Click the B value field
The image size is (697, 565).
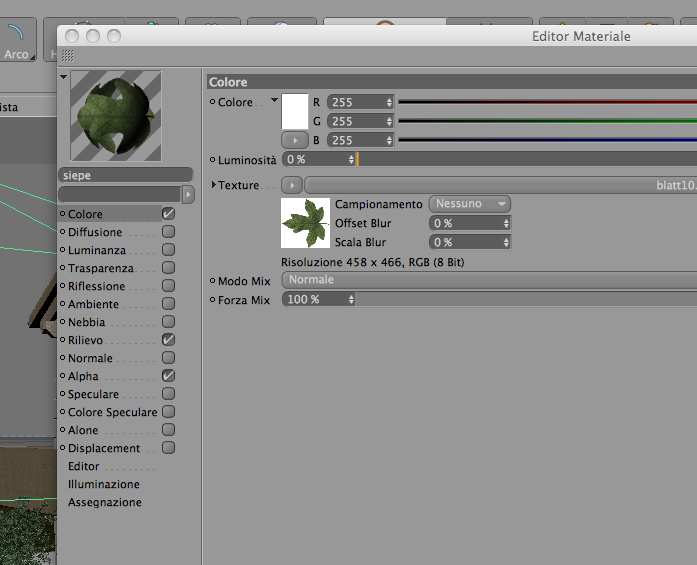357,140
